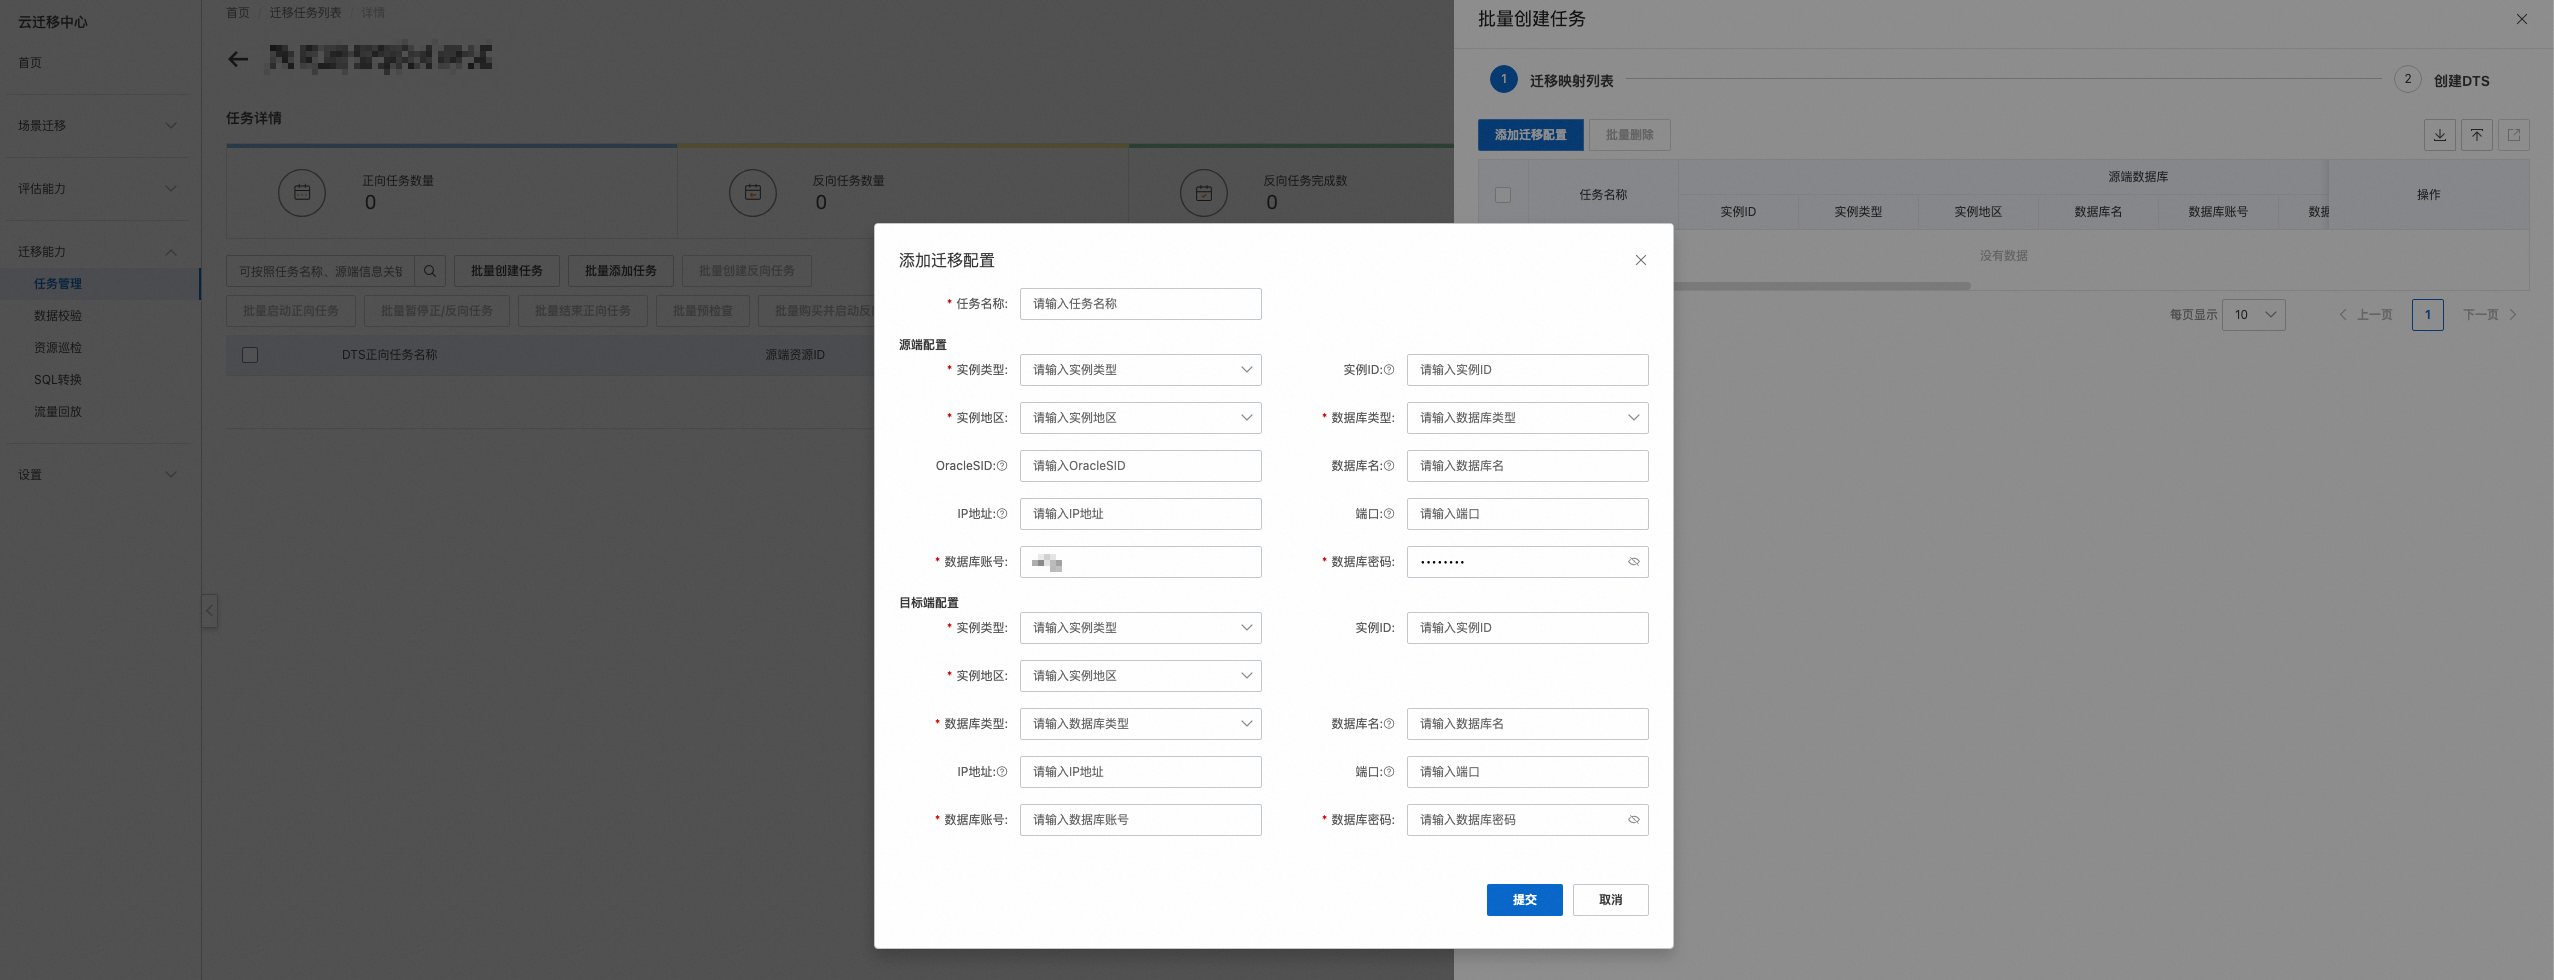Click the 首页 breadcrumb link

click(x=238, y=13)
